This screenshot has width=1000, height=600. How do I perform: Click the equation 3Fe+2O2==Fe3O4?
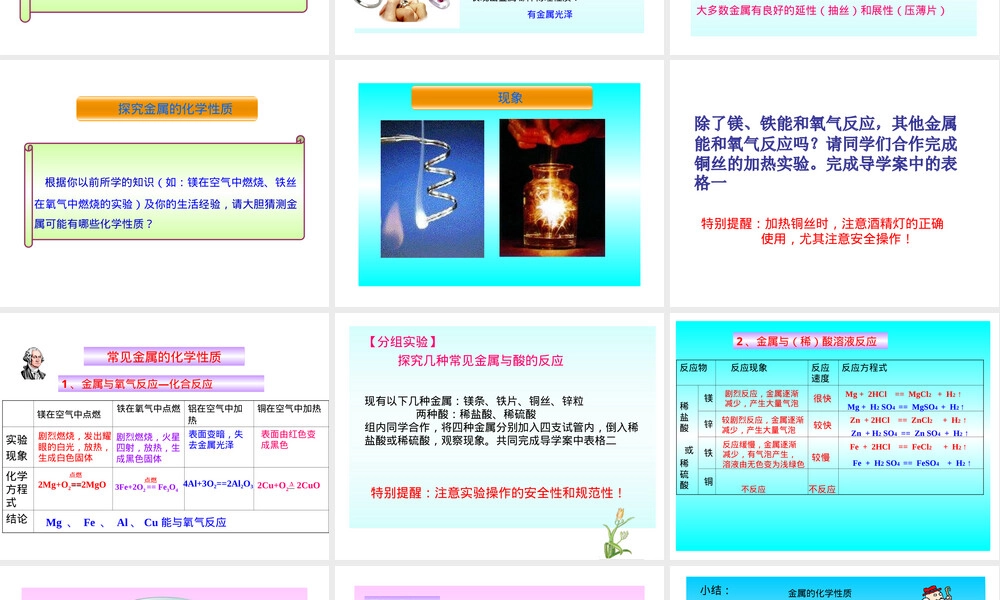tap(147, 486)
